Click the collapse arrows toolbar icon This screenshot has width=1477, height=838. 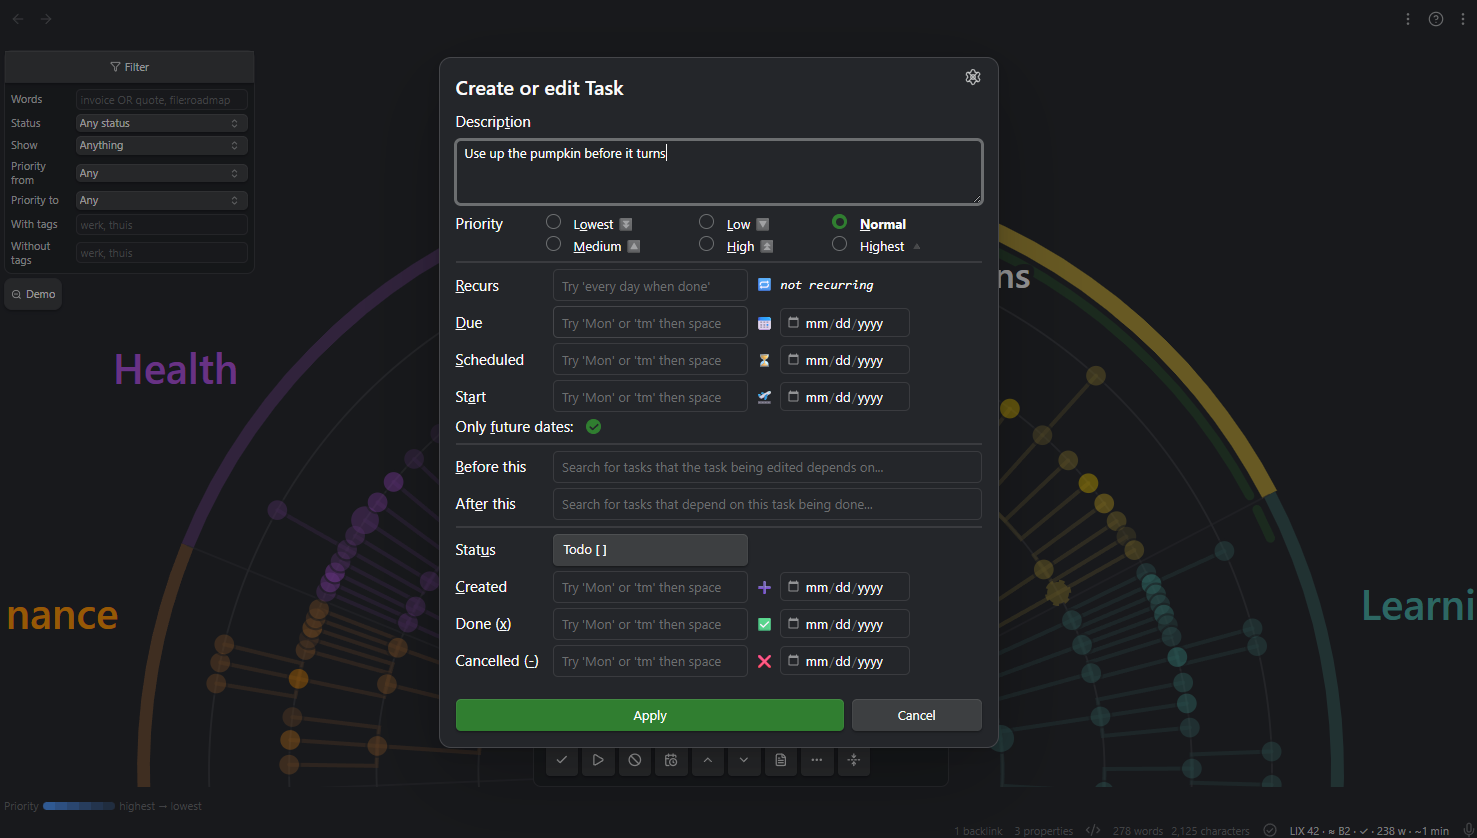pyautogui.click(x=854, y=760)
